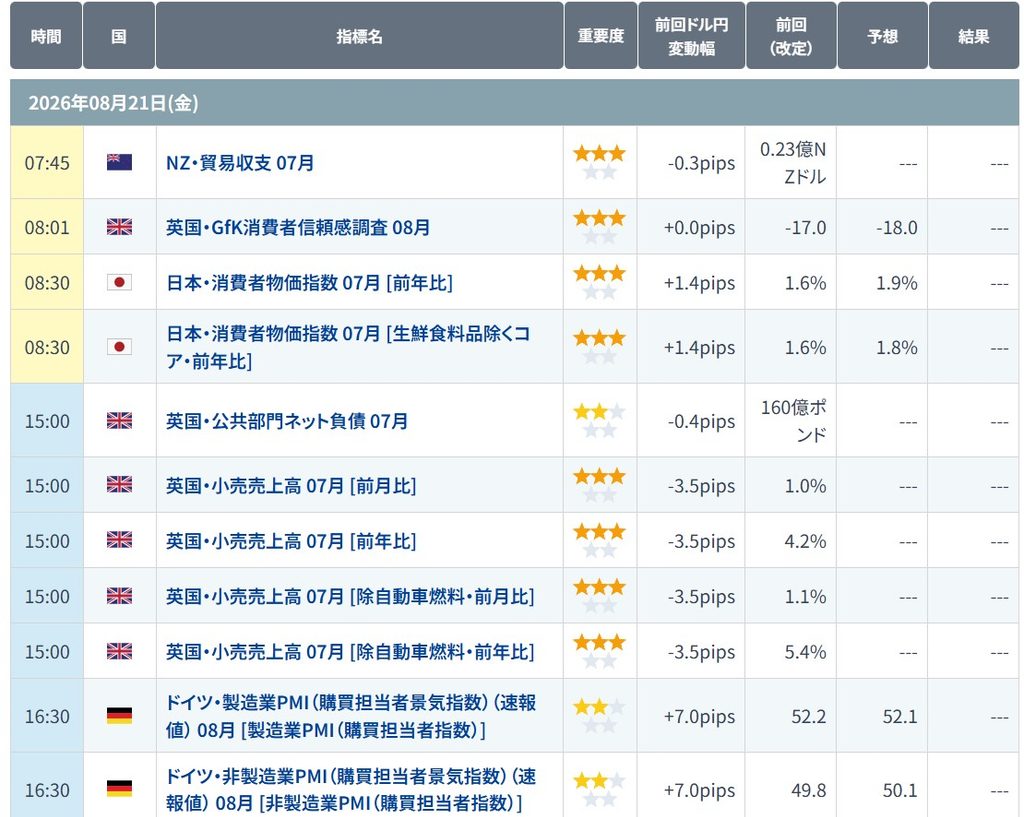
Task: Click the 前回ドル円変動幅 column header
Action: click(x=692, y=35)
